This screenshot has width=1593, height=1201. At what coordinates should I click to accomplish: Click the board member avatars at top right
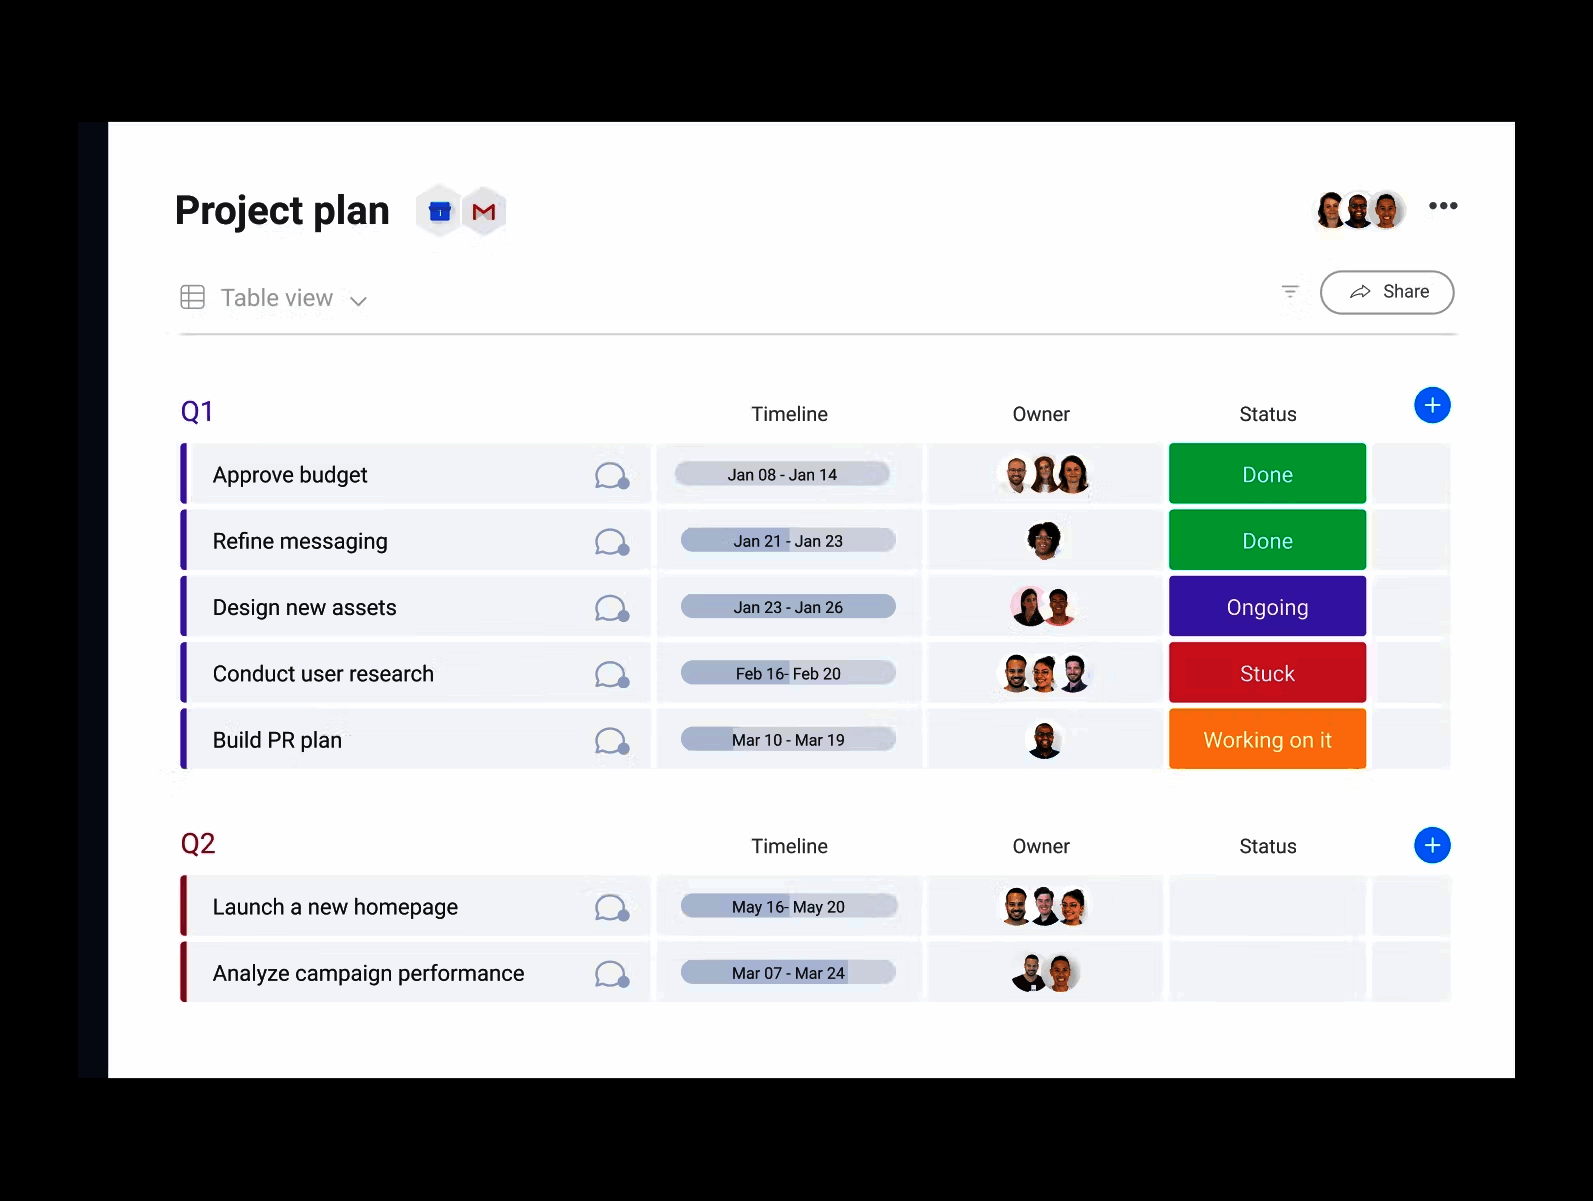click(1359, 210)
